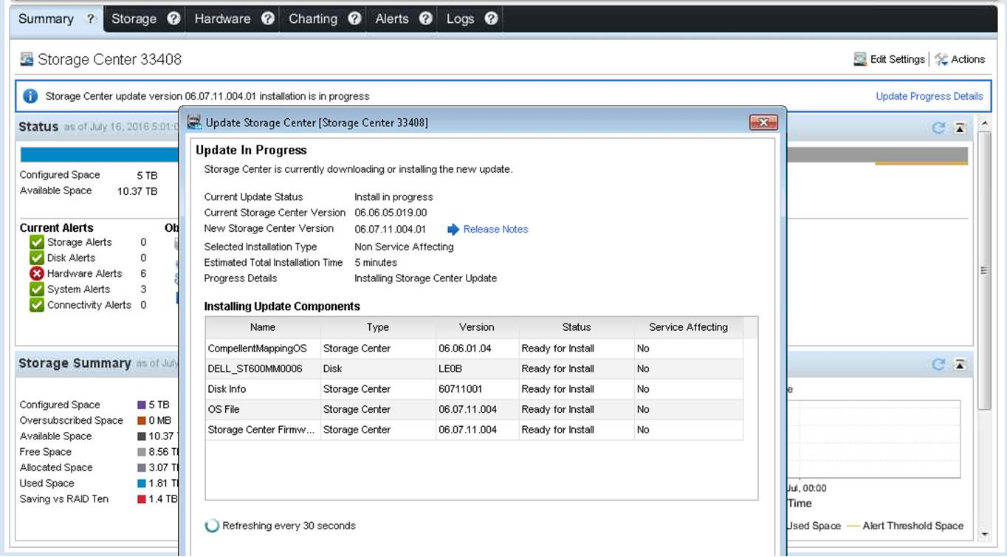Click purple Configured Space color swatch
The width and height of the screenshot is (1007, 557).
pyautogui.click(x=141, y=405)
